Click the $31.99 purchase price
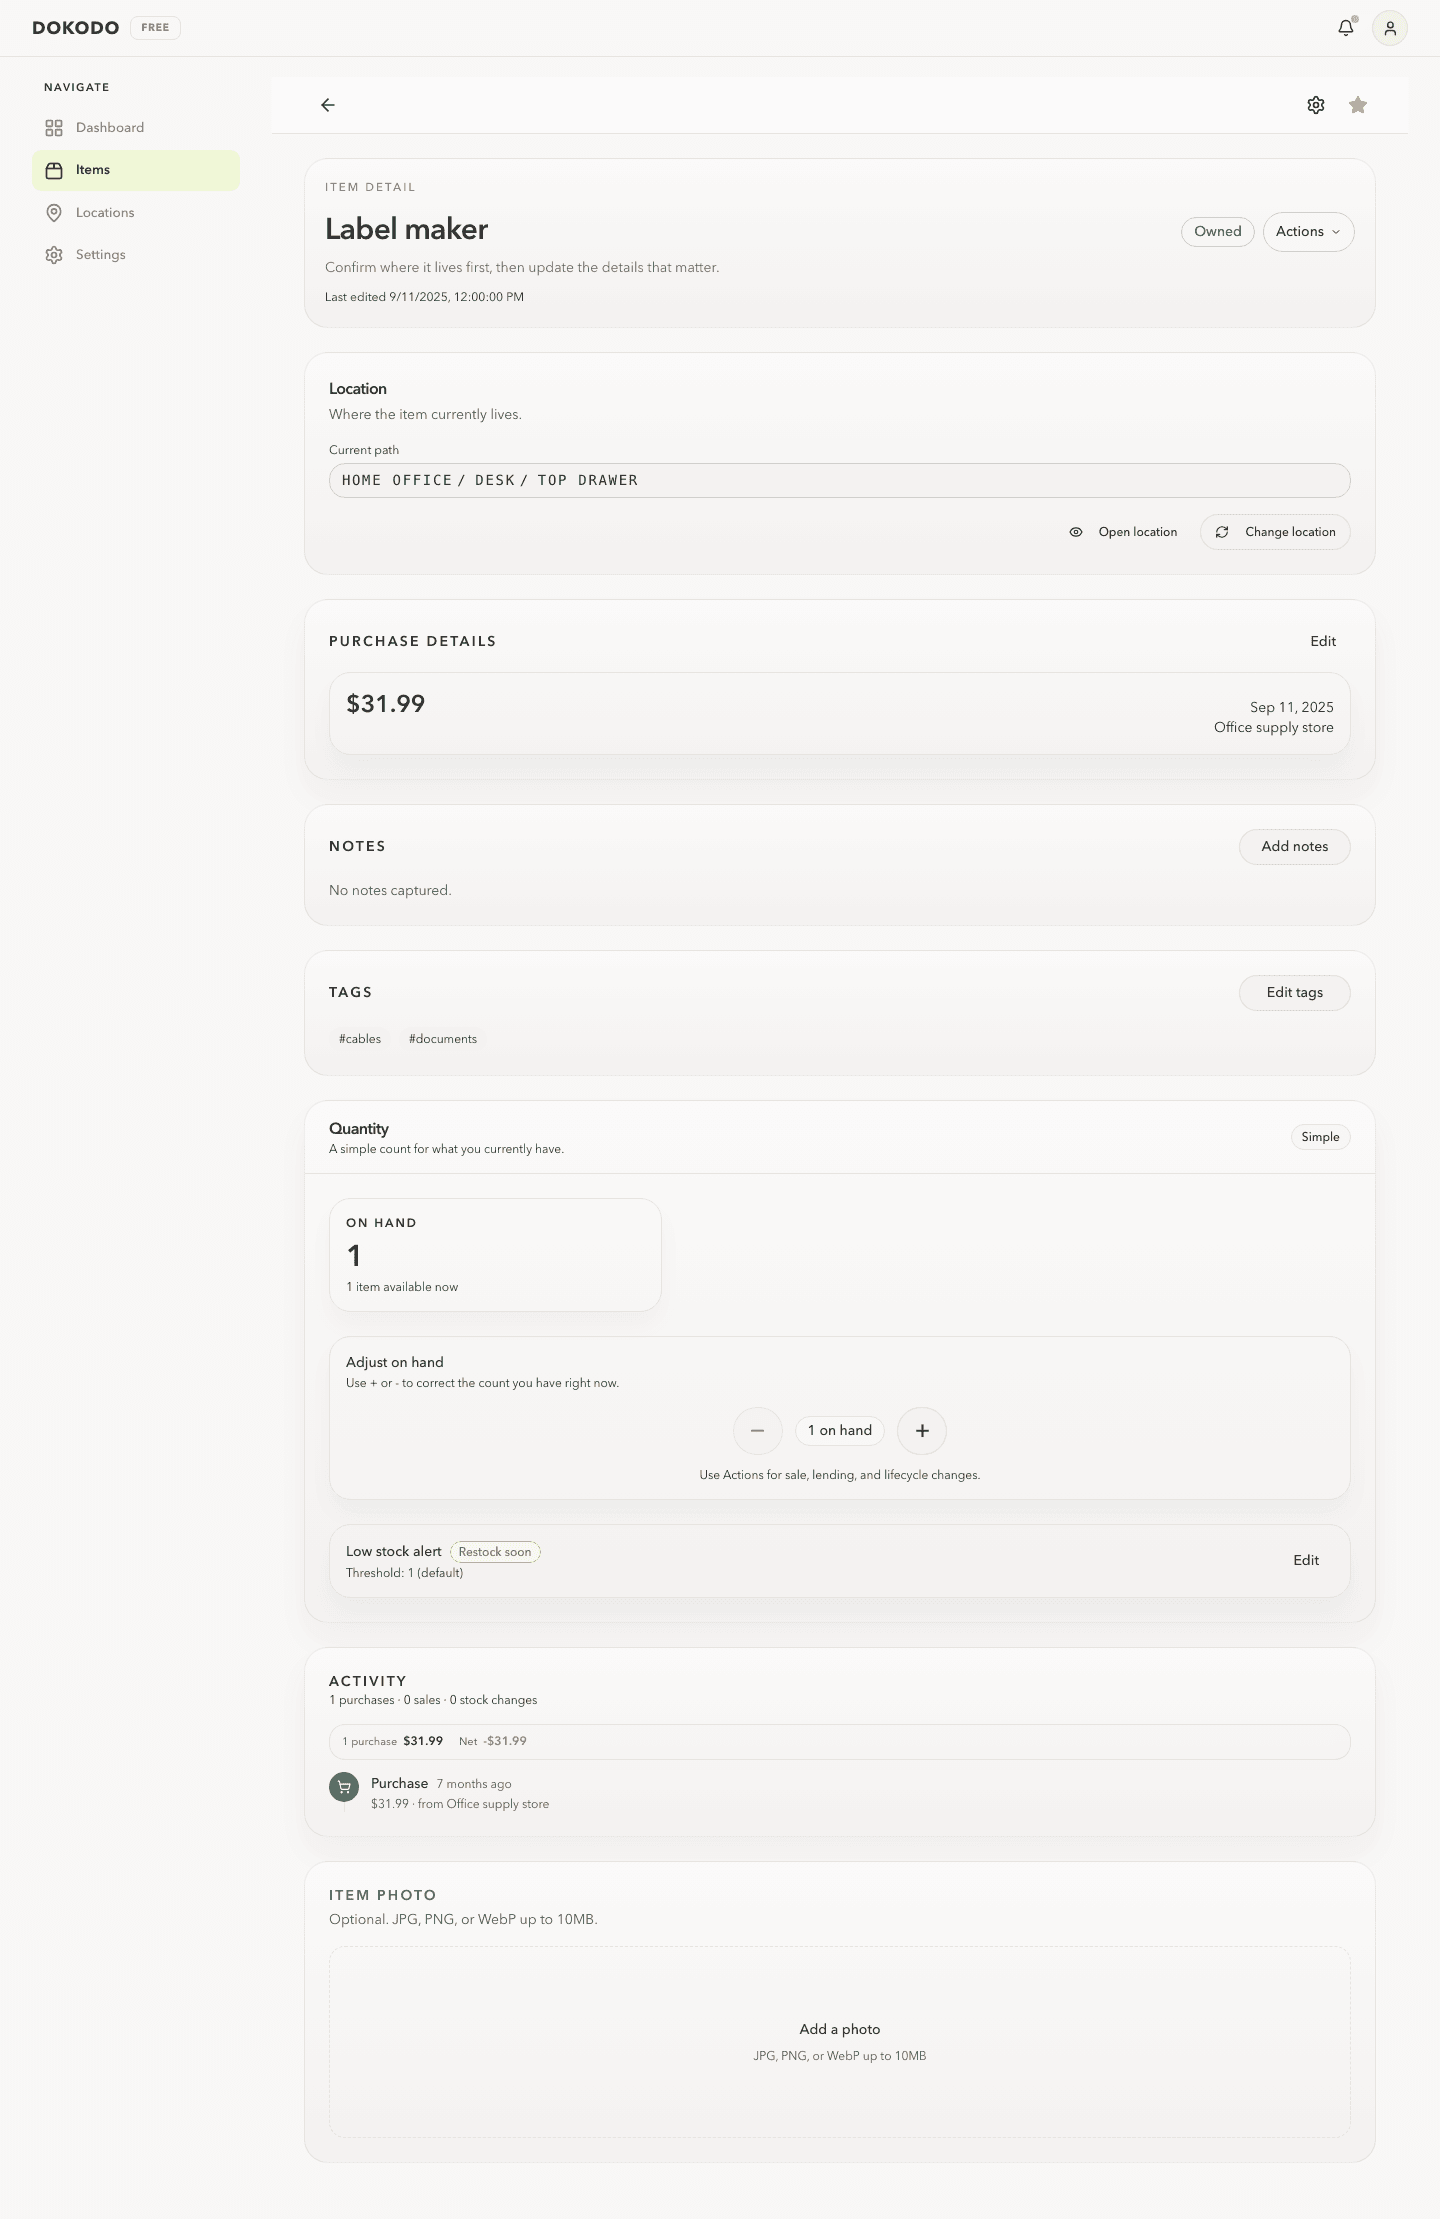 coord(386,704)
